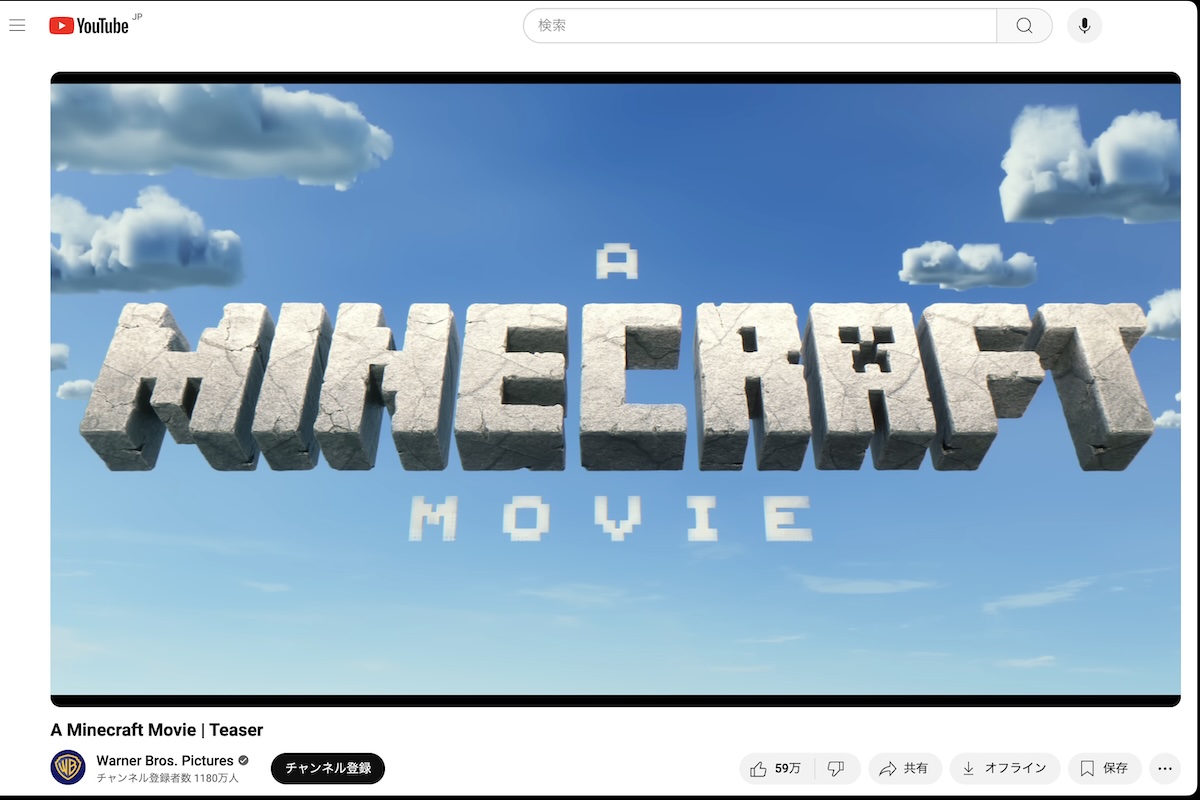Screen dimensions: 1200x800
Task: Like the video with 59万 thumbs-up
Action: tap(777, 768)
